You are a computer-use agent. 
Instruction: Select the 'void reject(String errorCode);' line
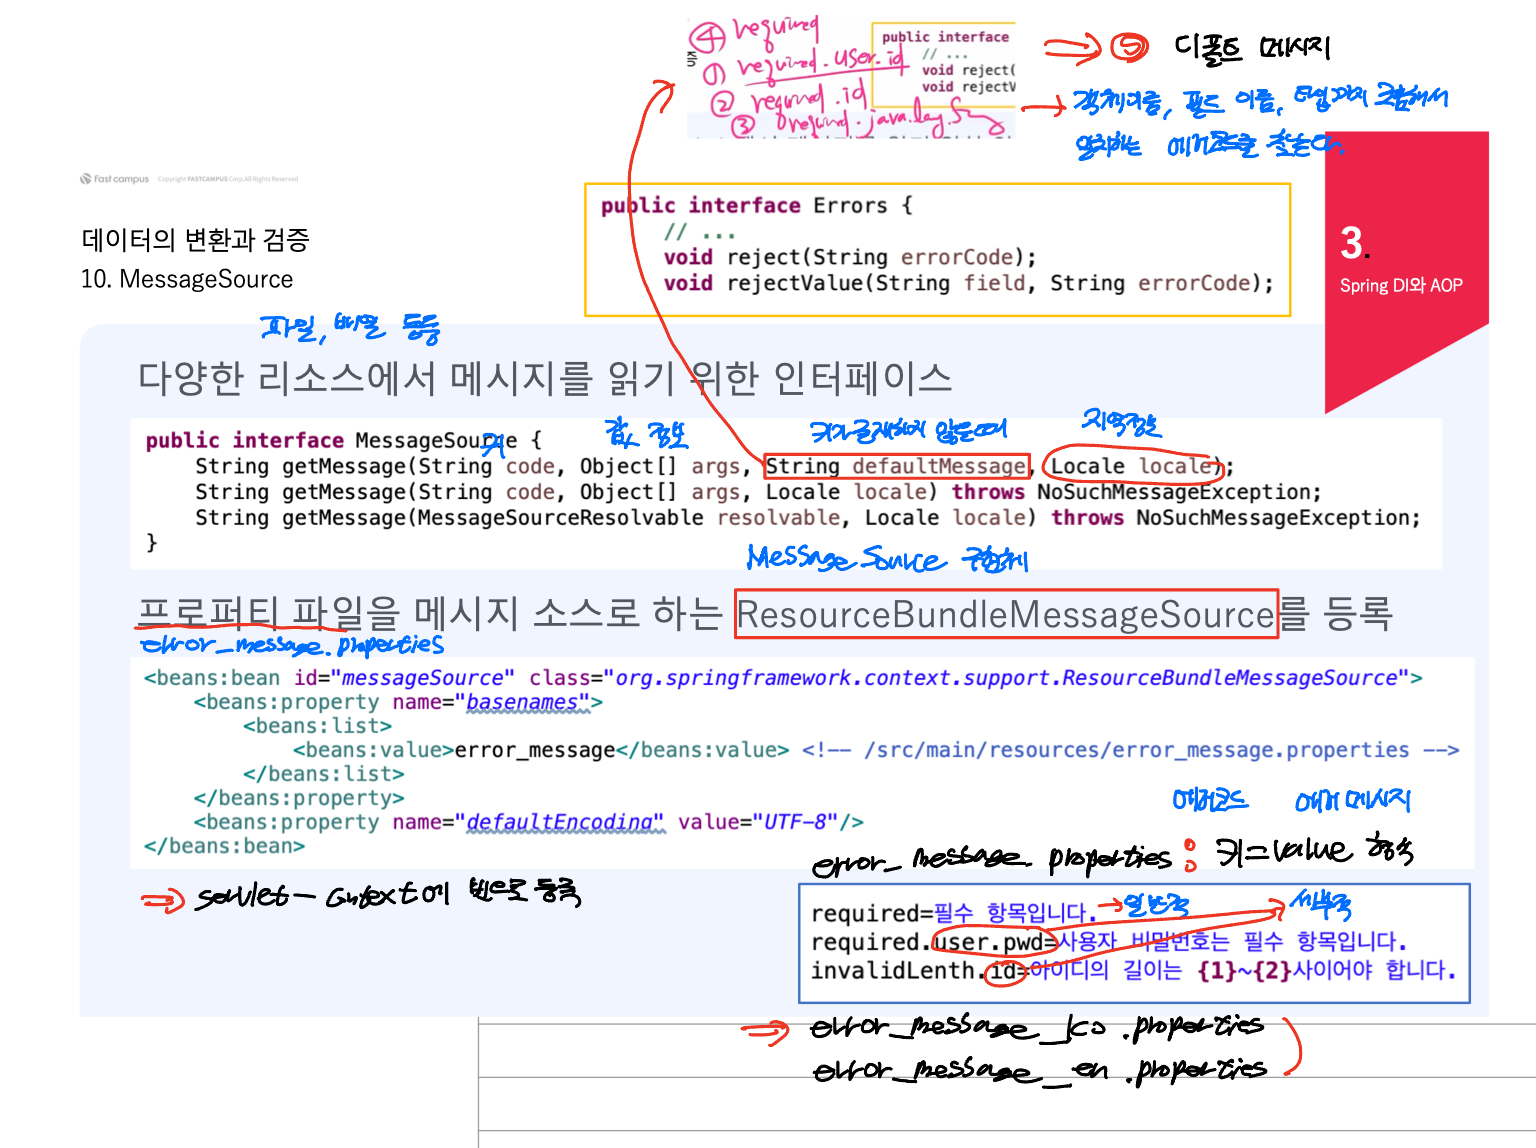(850, 257)
